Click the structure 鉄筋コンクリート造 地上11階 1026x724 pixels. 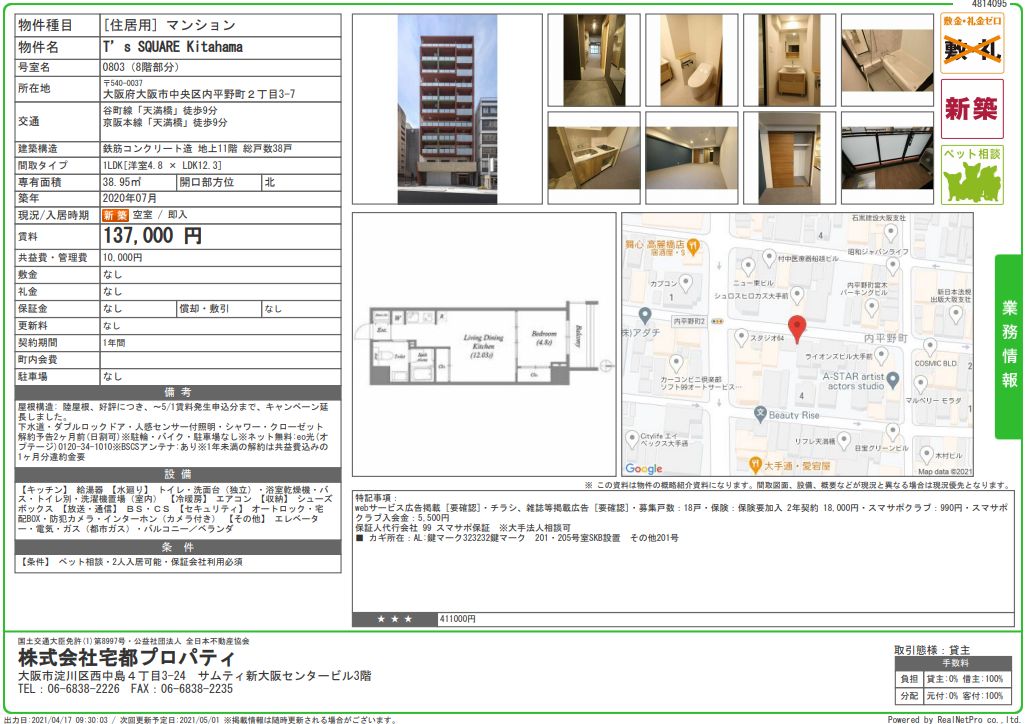tap(169, 149)
